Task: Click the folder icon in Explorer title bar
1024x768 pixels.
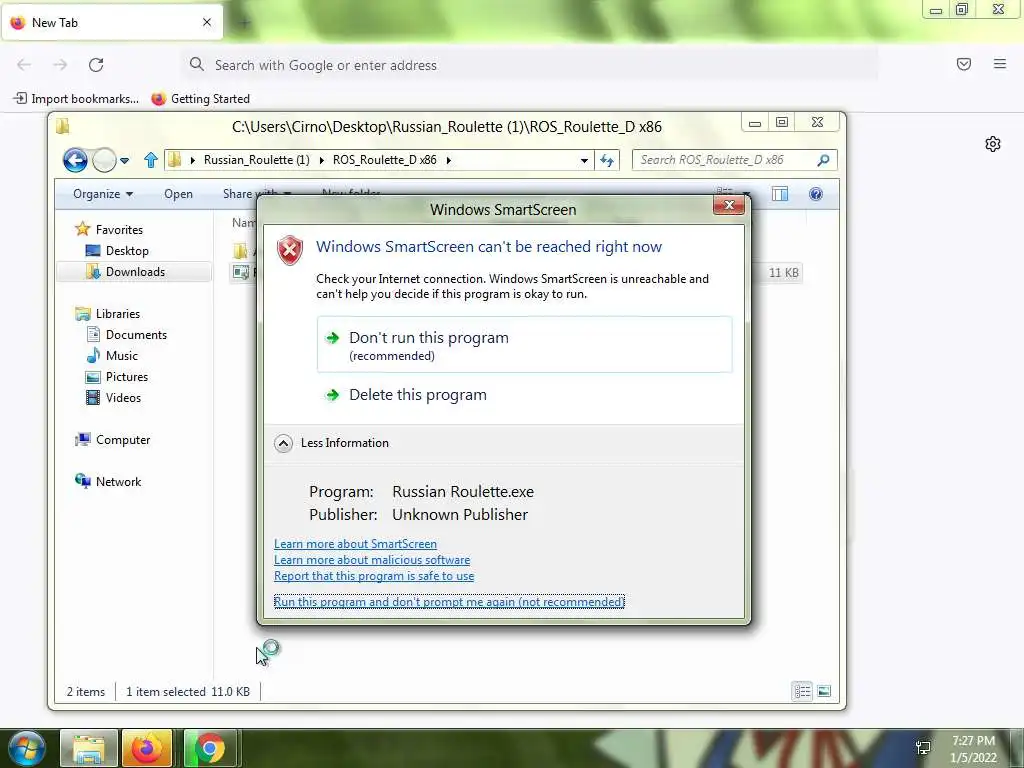Action: (x=63, y=126)
